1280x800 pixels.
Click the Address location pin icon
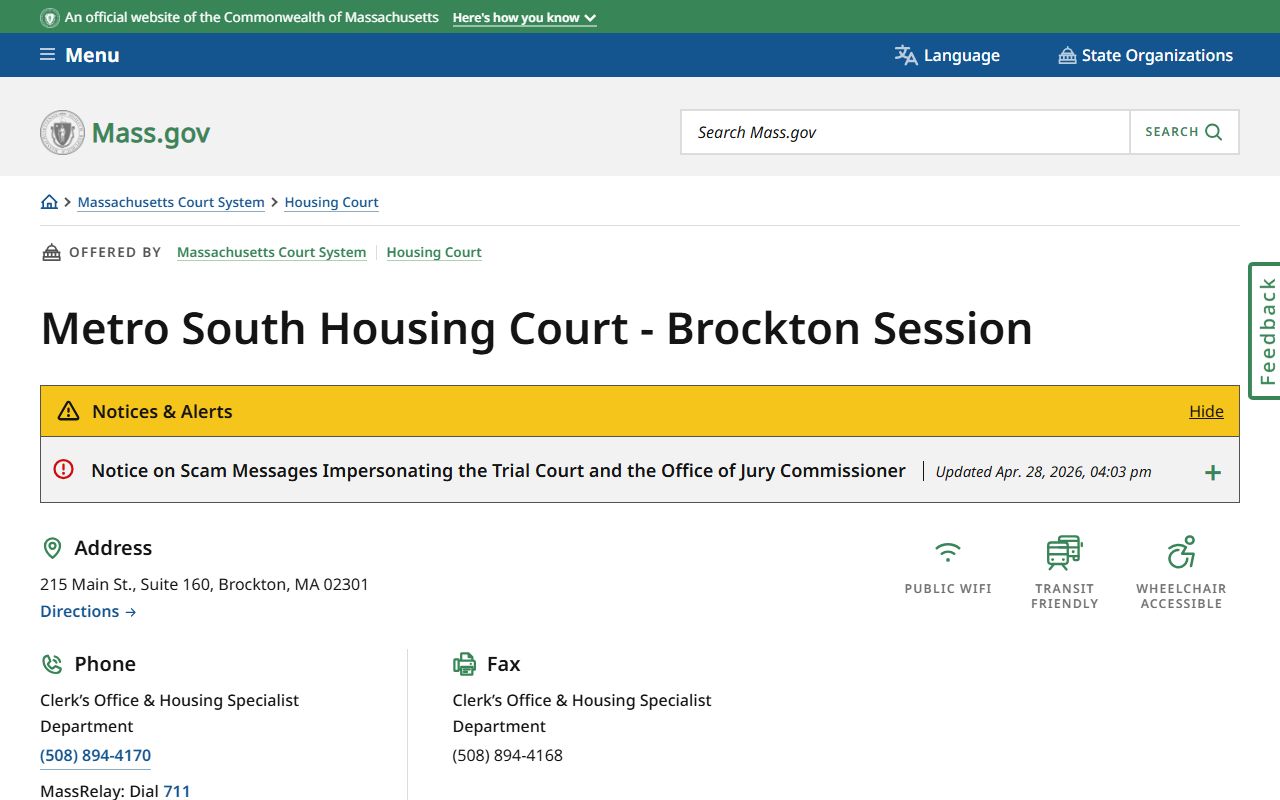click(x=52, y=548)
